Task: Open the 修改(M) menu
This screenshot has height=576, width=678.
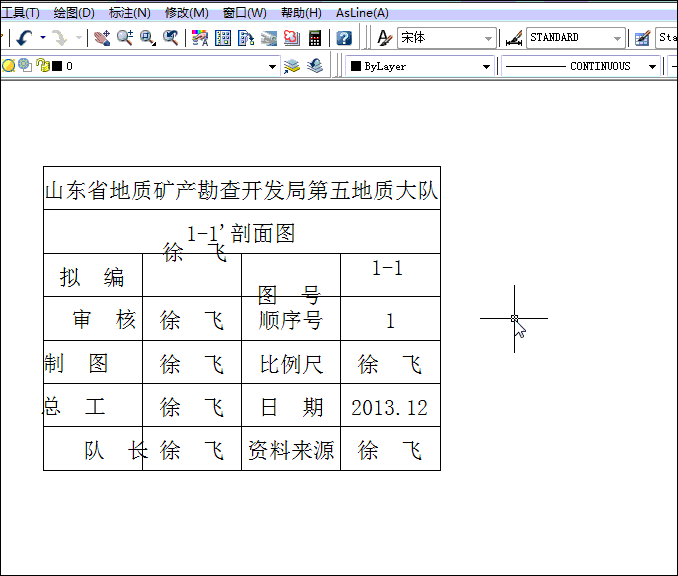Action: [x=186, y=12]
